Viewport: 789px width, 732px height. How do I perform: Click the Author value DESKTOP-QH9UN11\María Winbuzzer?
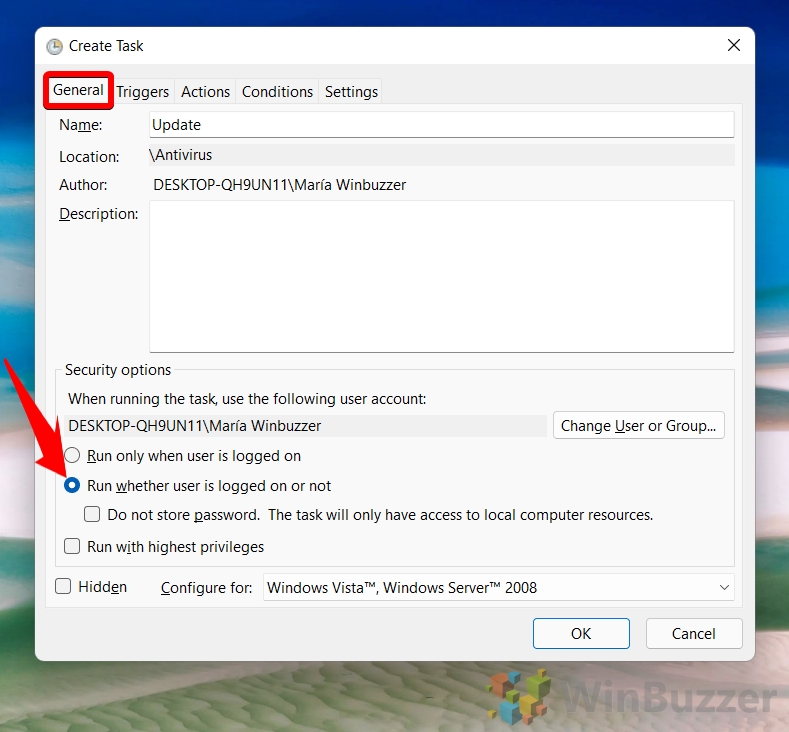click(280, 185)
